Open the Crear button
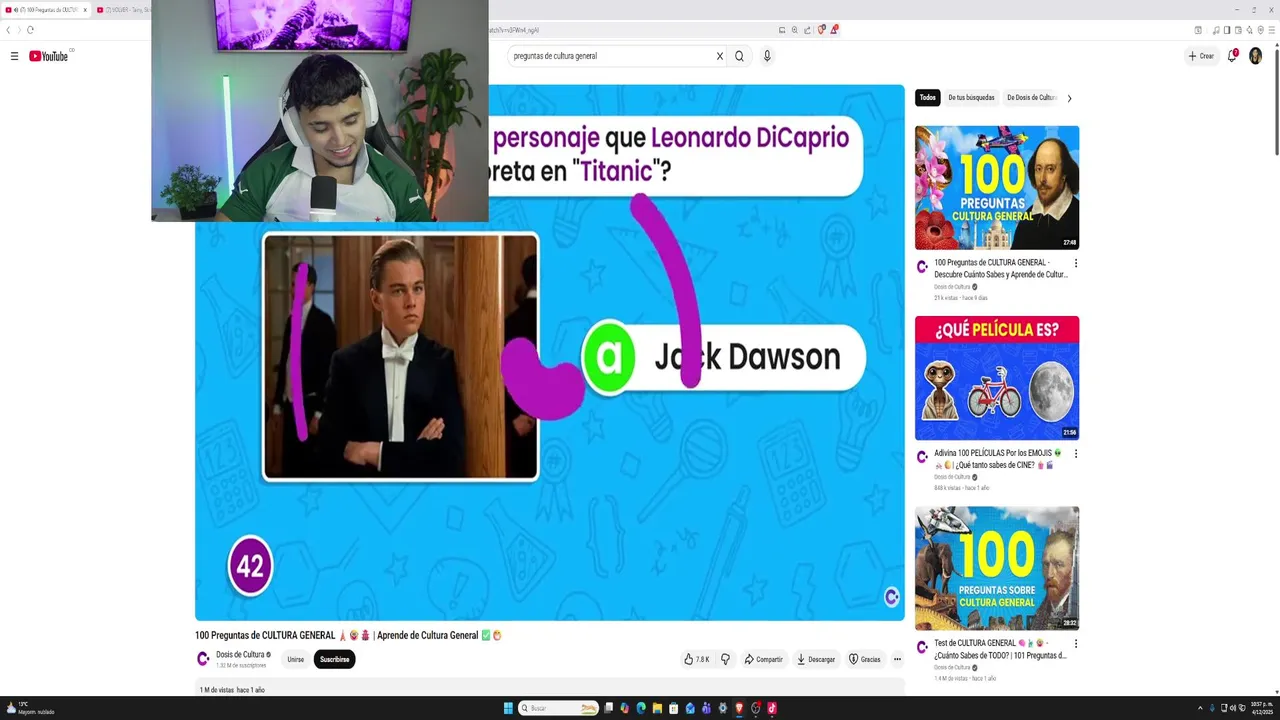Viewport: 1280px width, 720px height. (1201, 56)
